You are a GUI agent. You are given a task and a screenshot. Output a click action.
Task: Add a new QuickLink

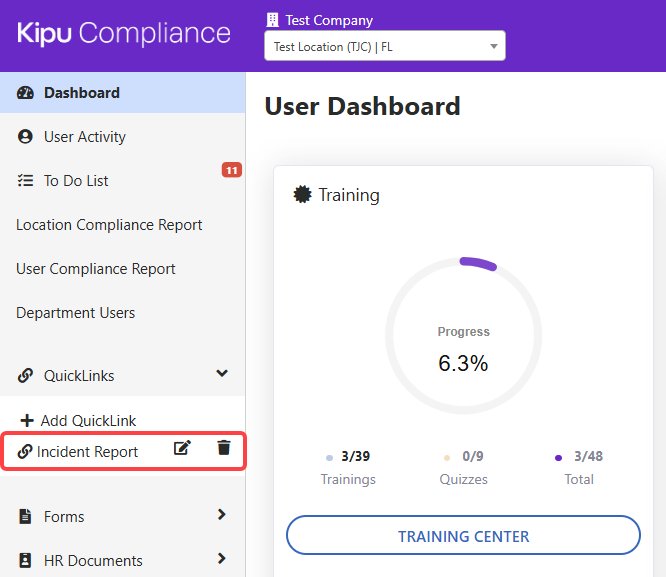(79, 421)
